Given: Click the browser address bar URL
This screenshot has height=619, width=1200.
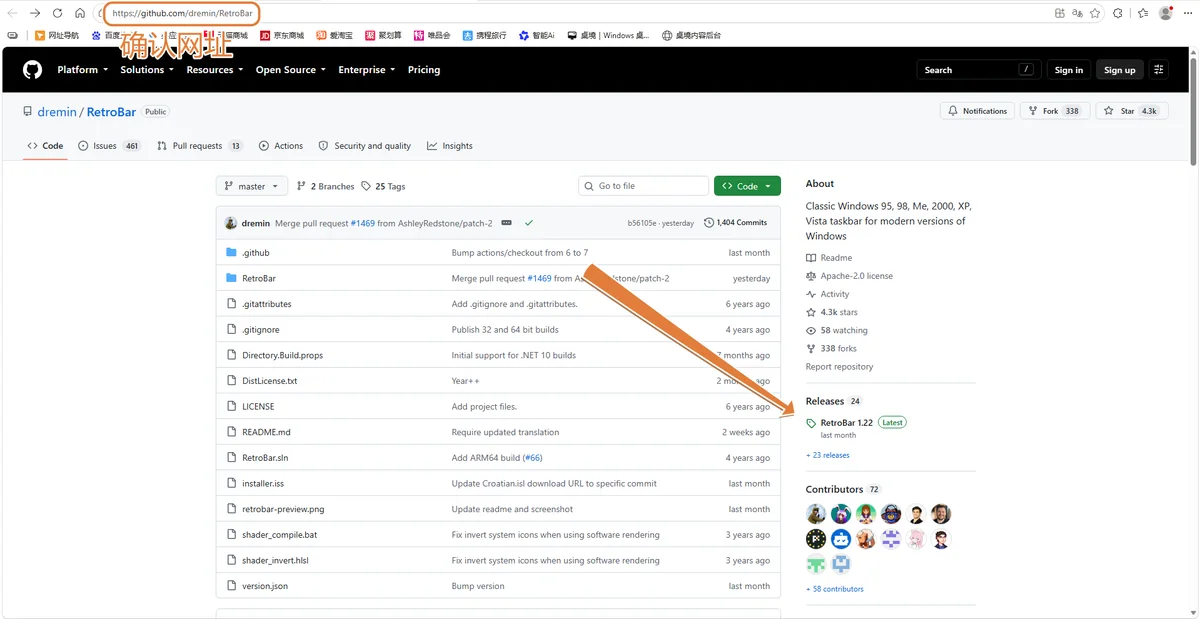Looking at the screenshot, I should [182, 13].
